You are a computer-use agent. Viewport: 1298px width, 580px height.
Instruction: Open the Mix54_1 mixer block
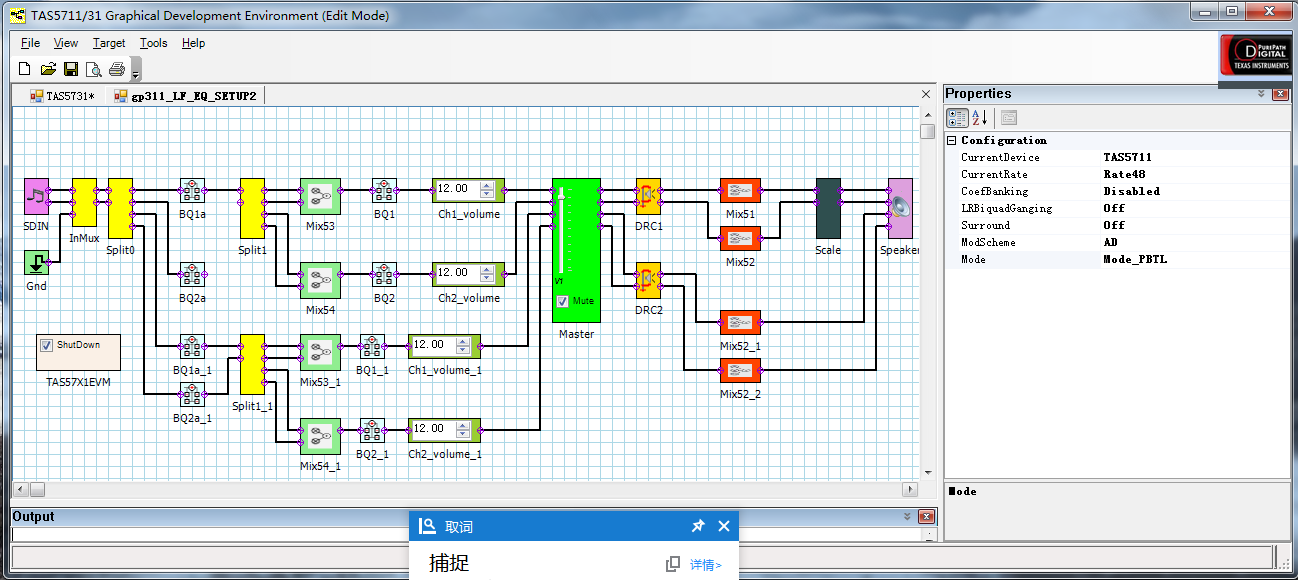320,437
